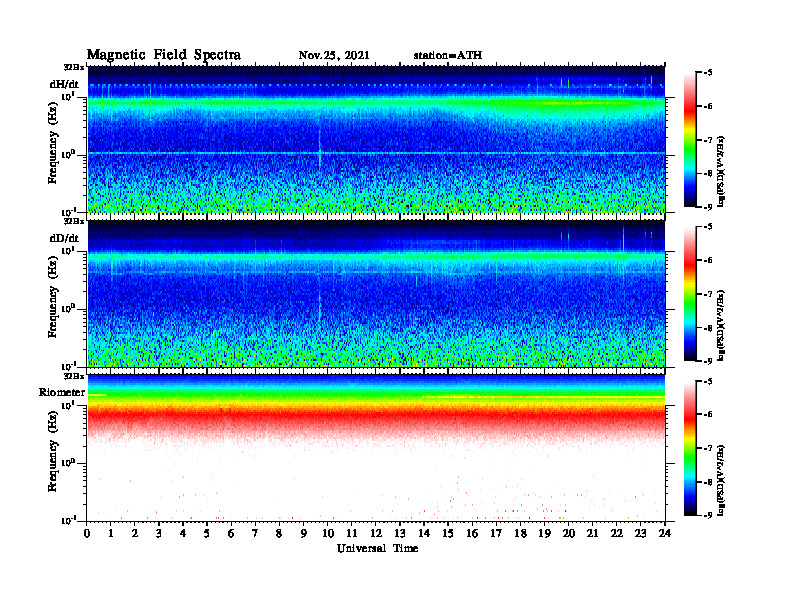Click the "station=ATH" label
The image size is (792, 612).
tap(448, 56)
